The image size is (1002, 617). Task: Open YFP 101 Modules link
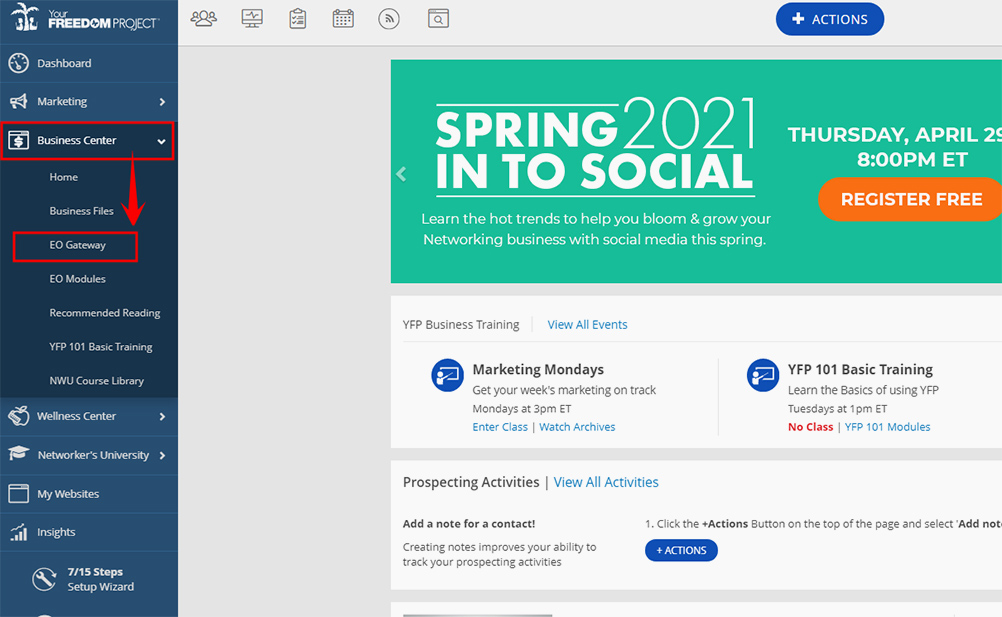tap(887, 427)
